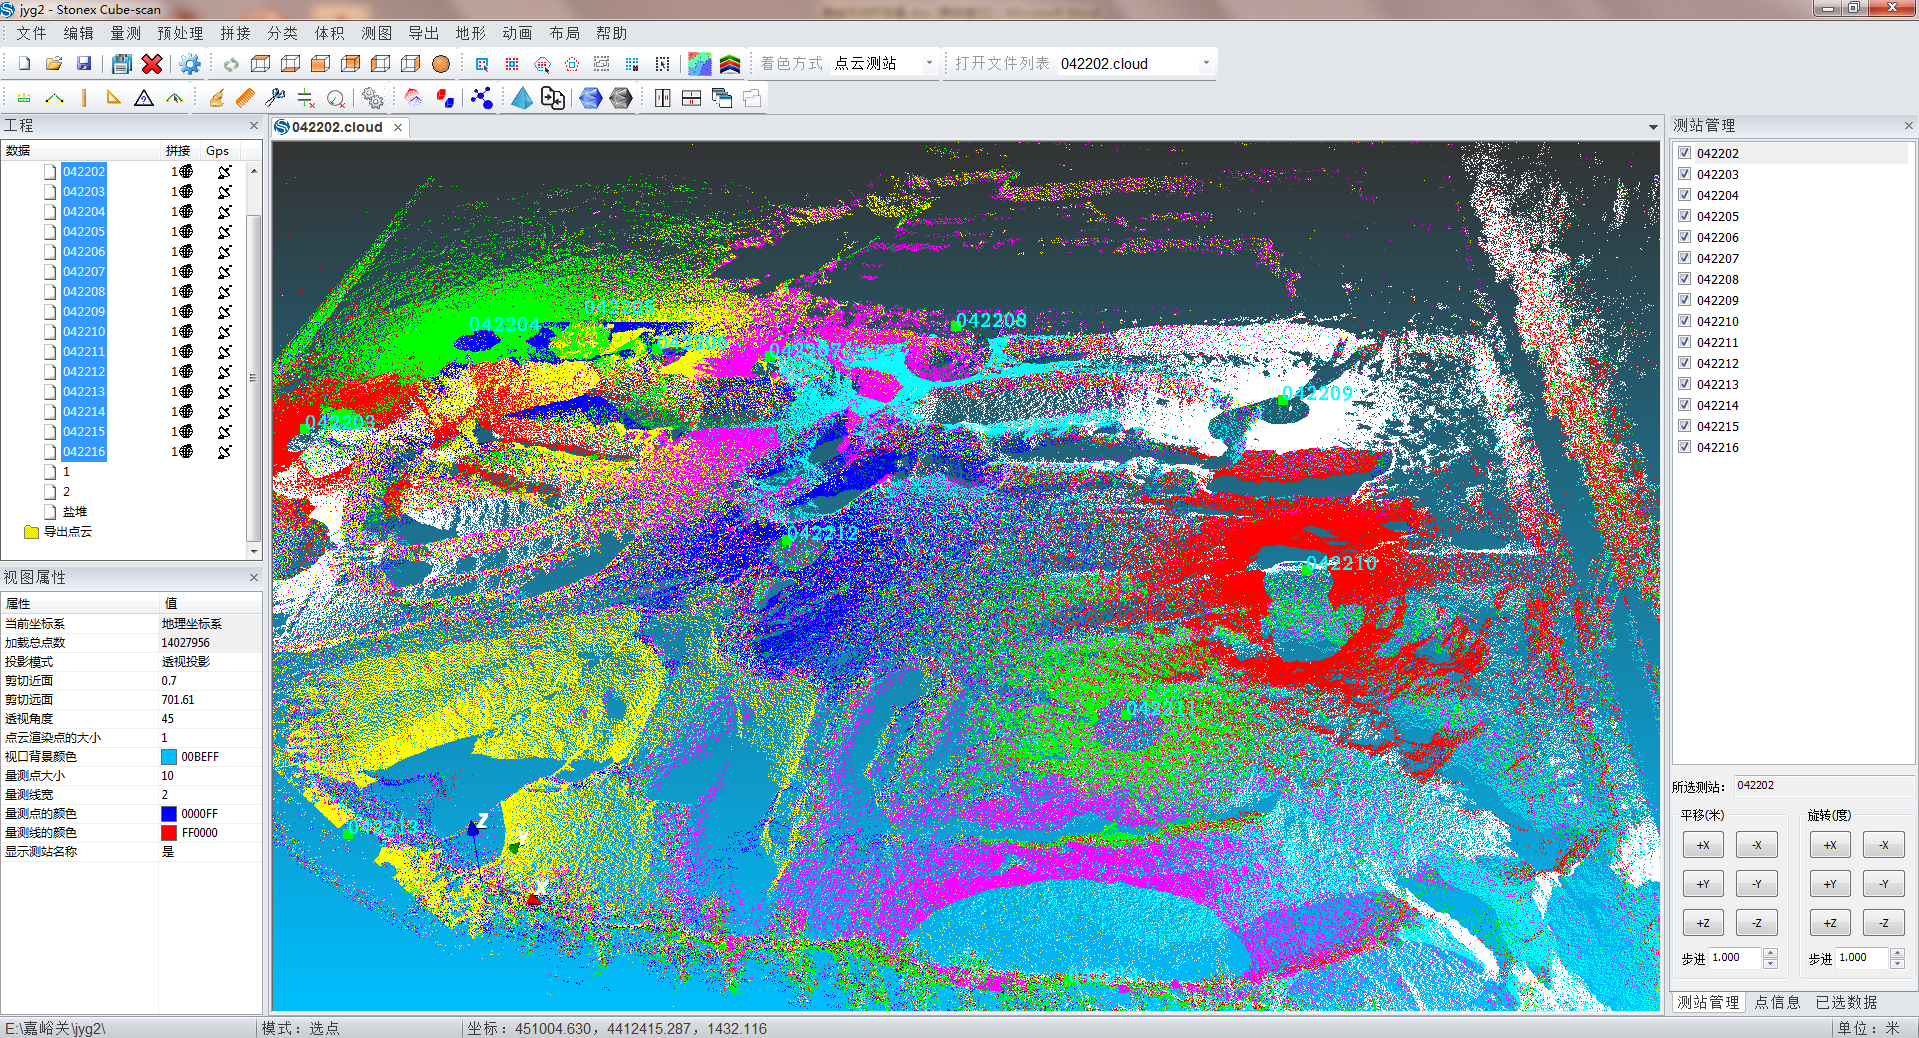Select 042208 in the project tree
The width and height of the screenshot is (1919, 1038).
click(84, 291)
